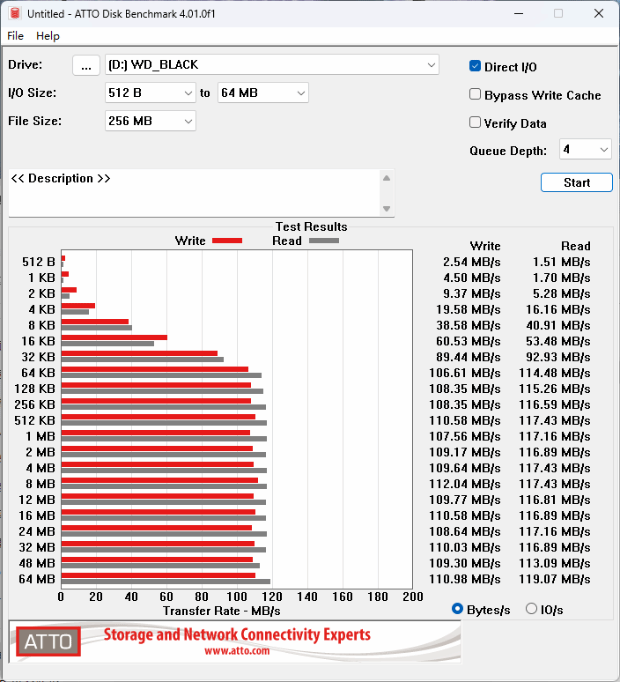Click the ATTO app icon in title bar

(x=15, y=13)
